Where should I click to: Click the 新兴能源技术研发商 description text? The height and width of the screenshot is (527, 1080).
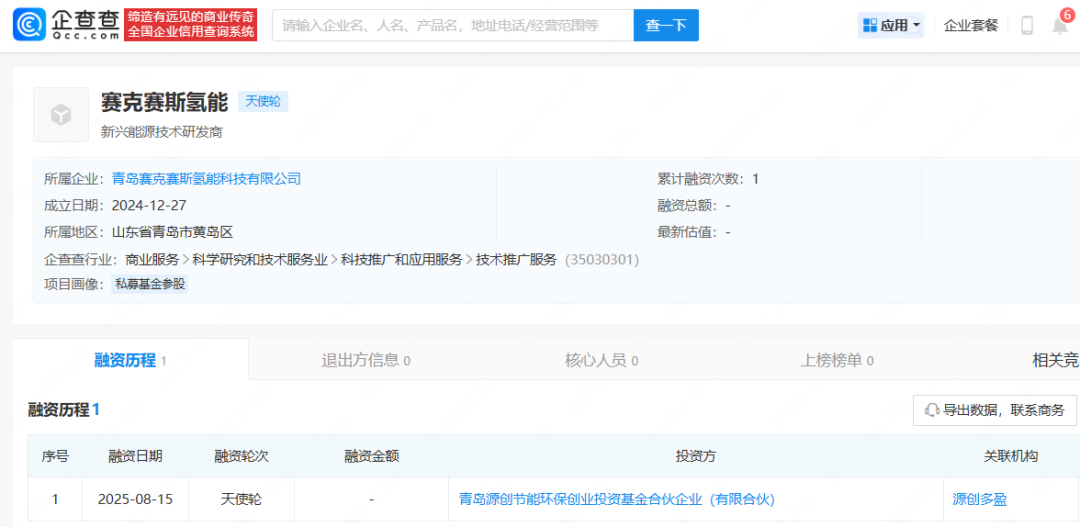(x=161, y=132)
